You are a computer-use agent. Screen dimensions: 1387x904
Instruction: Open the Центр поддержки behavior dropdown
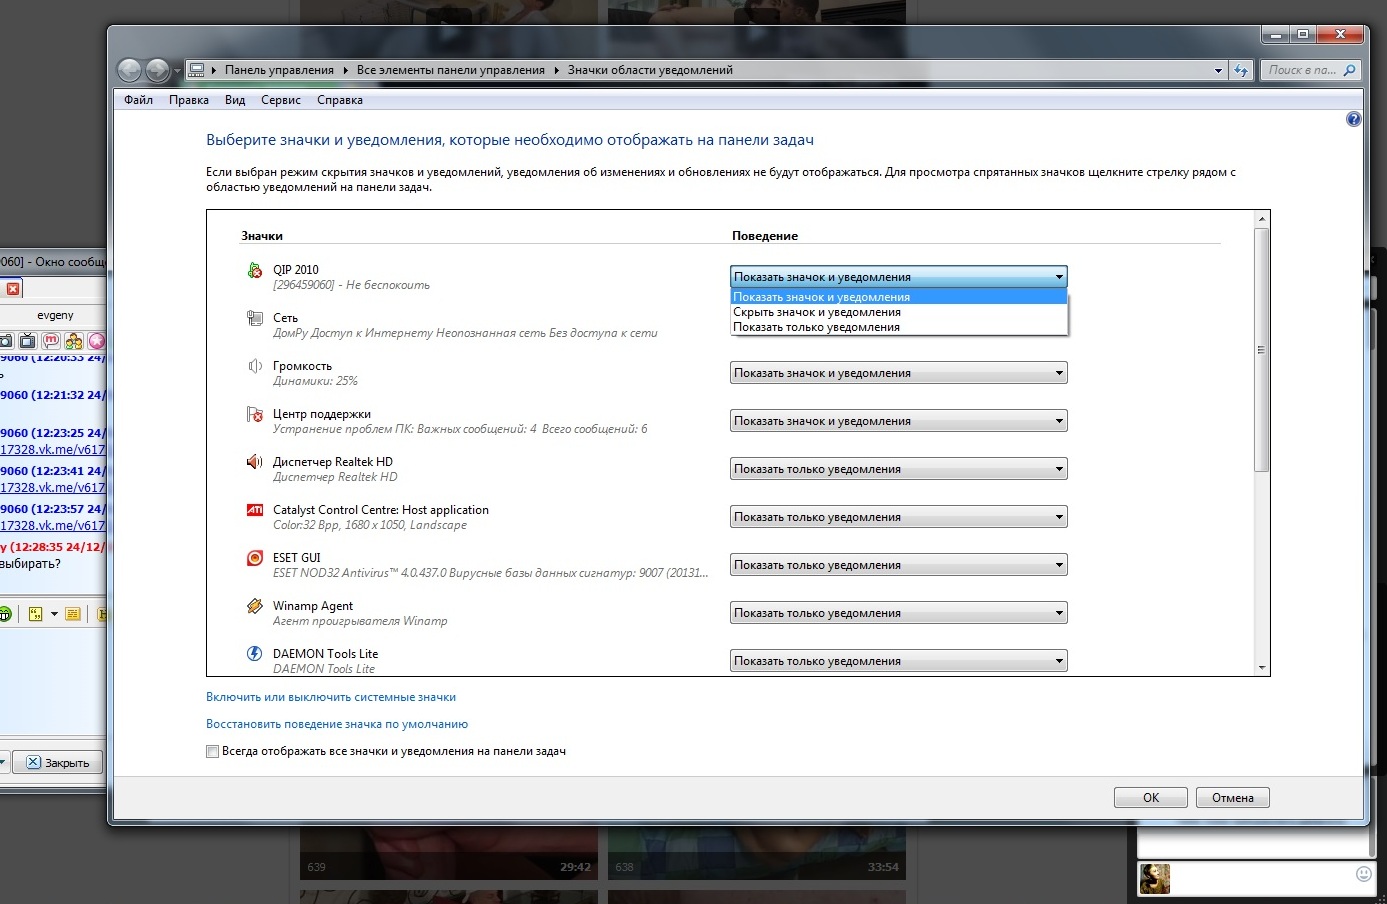pos(899,421)
